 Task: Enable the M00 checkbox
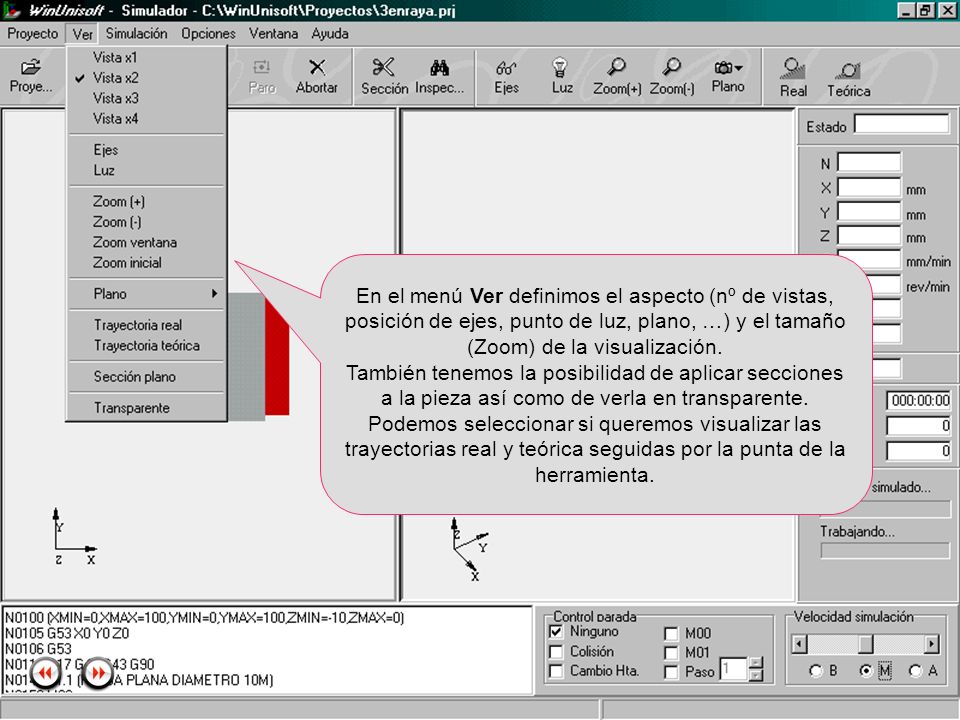click(671, 633)
